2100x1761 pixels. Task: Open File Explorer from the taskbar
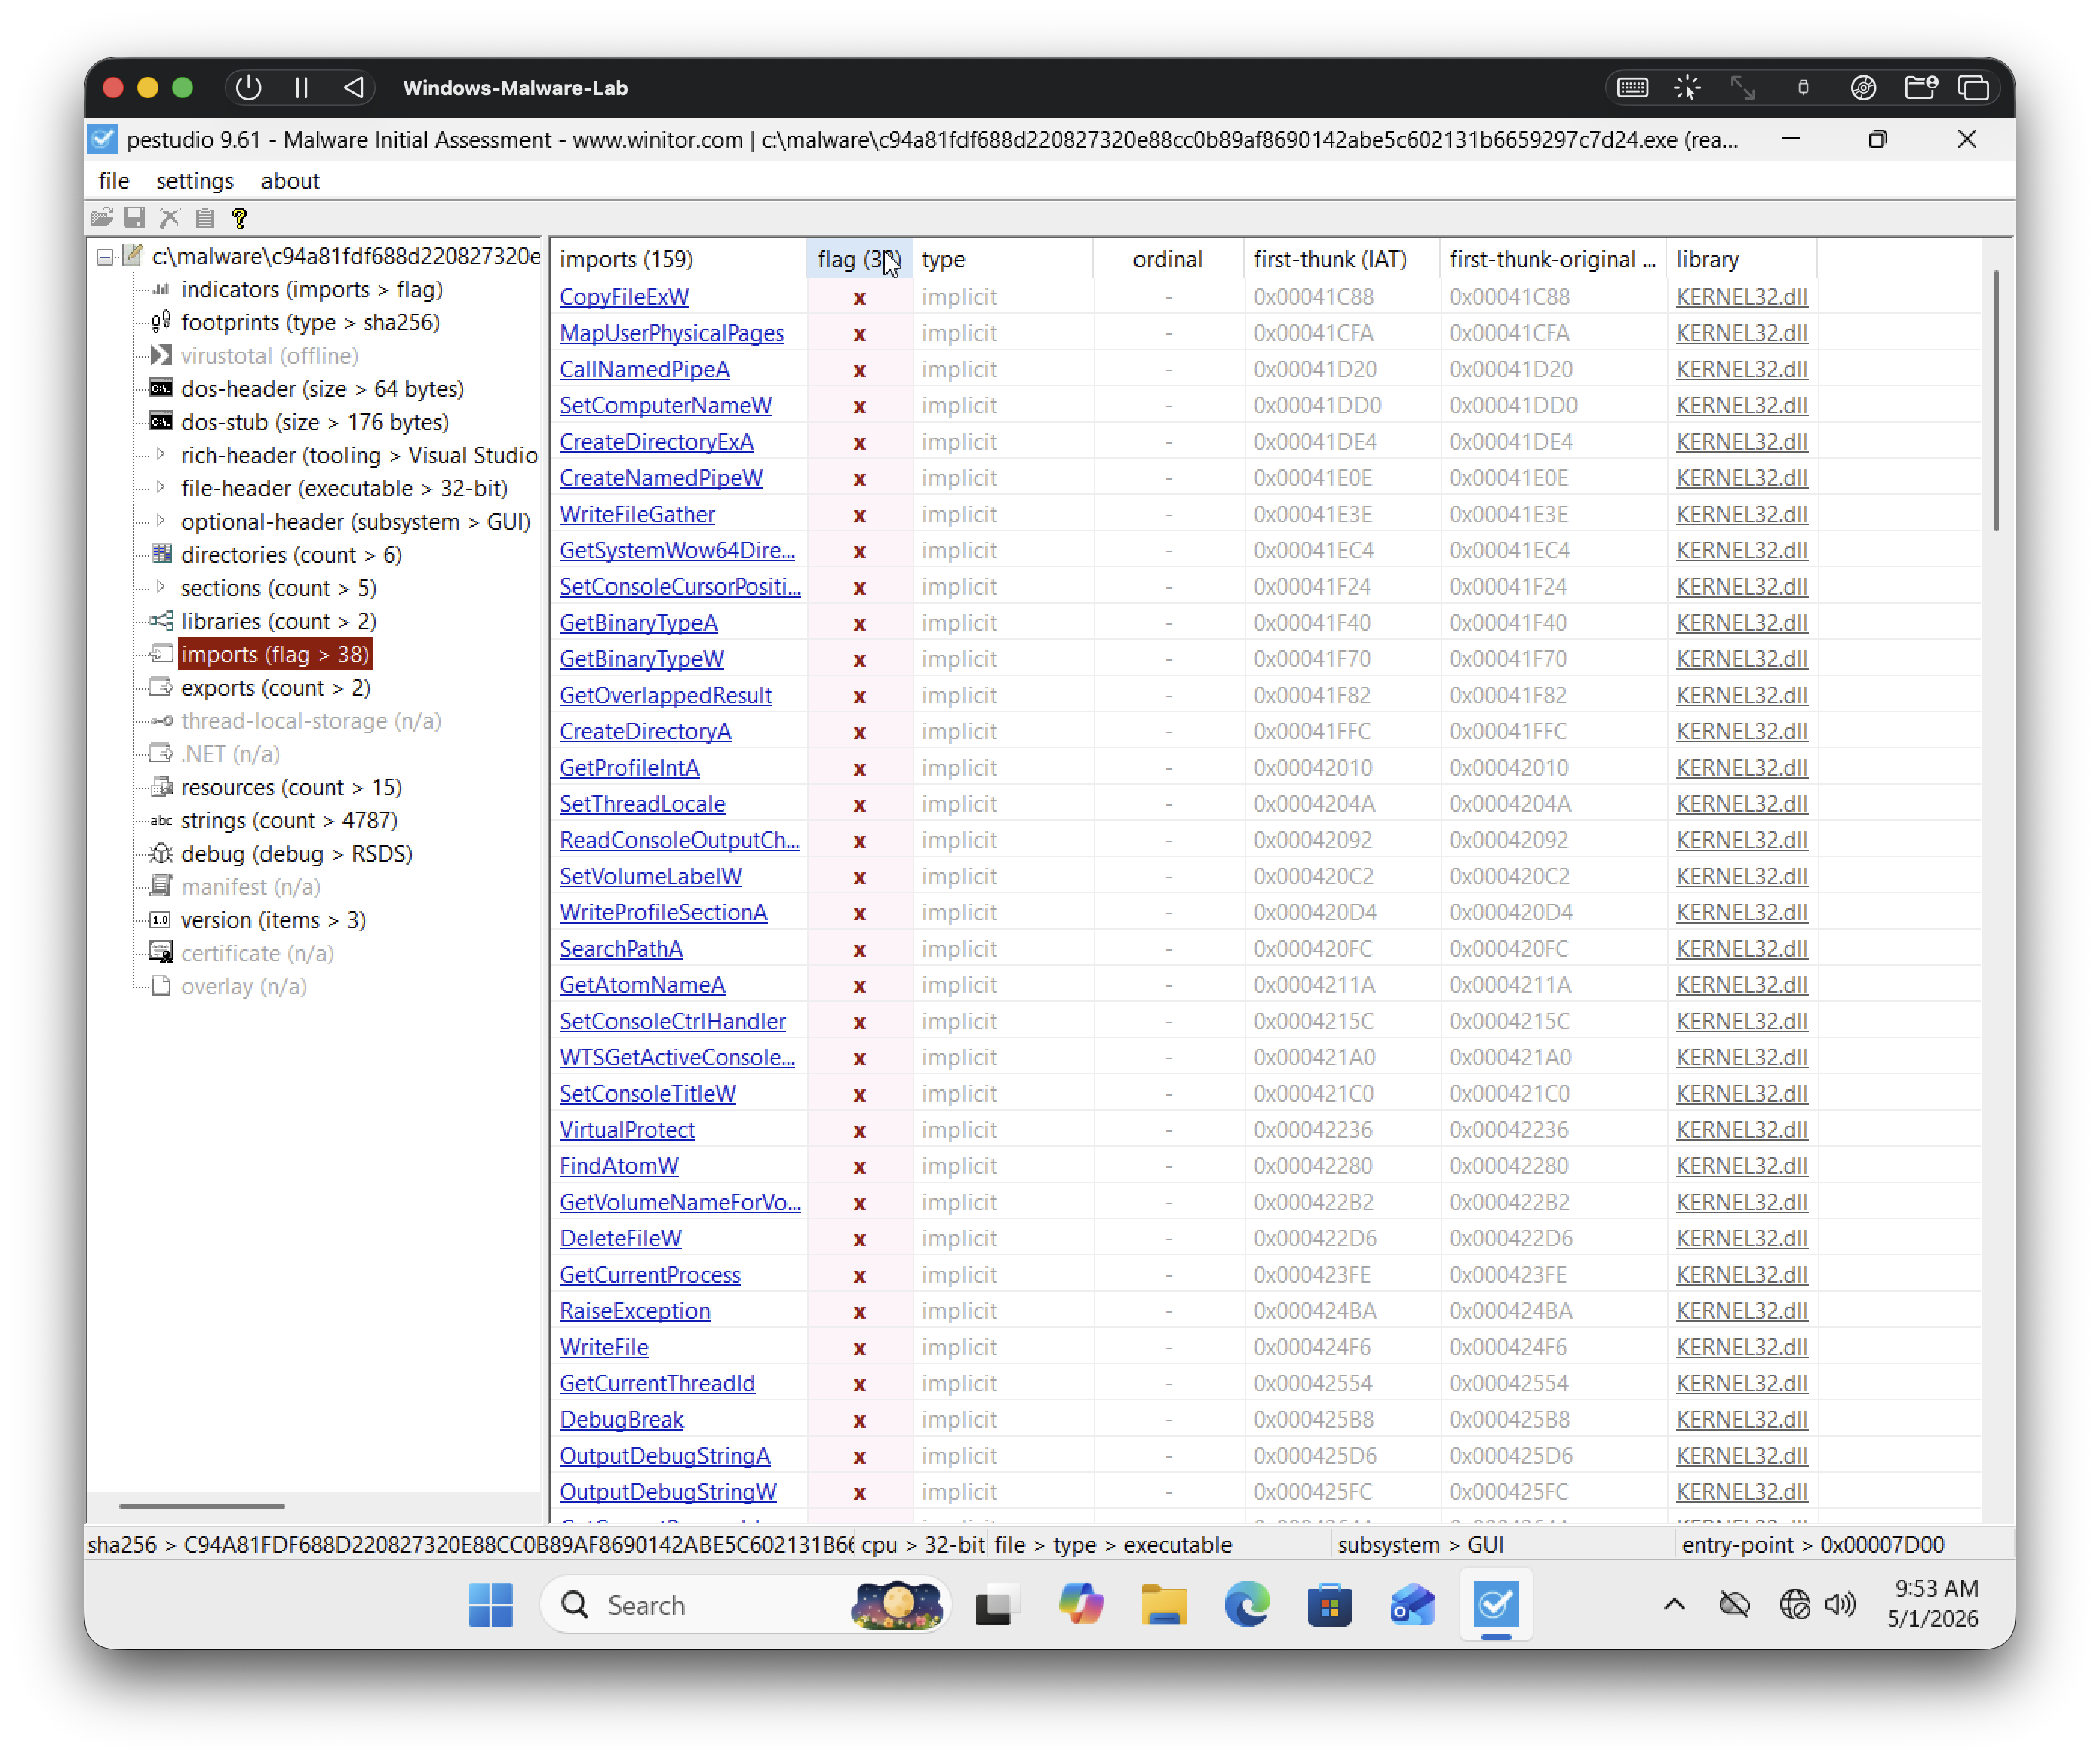[x=1164, y=1605]
